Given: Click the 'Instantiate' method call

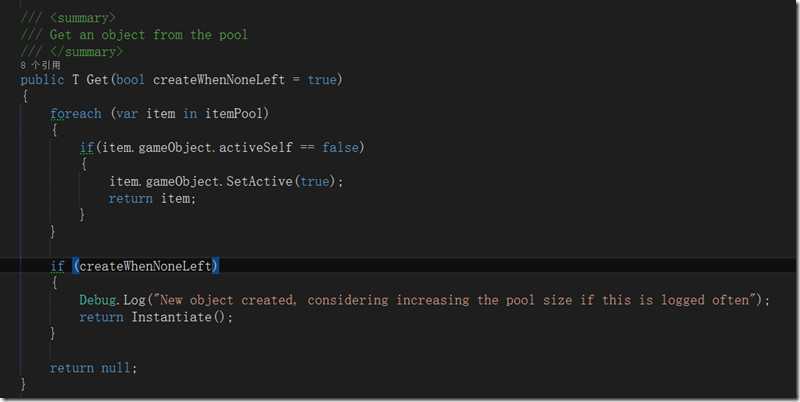Looking at the screenshot, I should pyautogui.click(x=171, y=317).
